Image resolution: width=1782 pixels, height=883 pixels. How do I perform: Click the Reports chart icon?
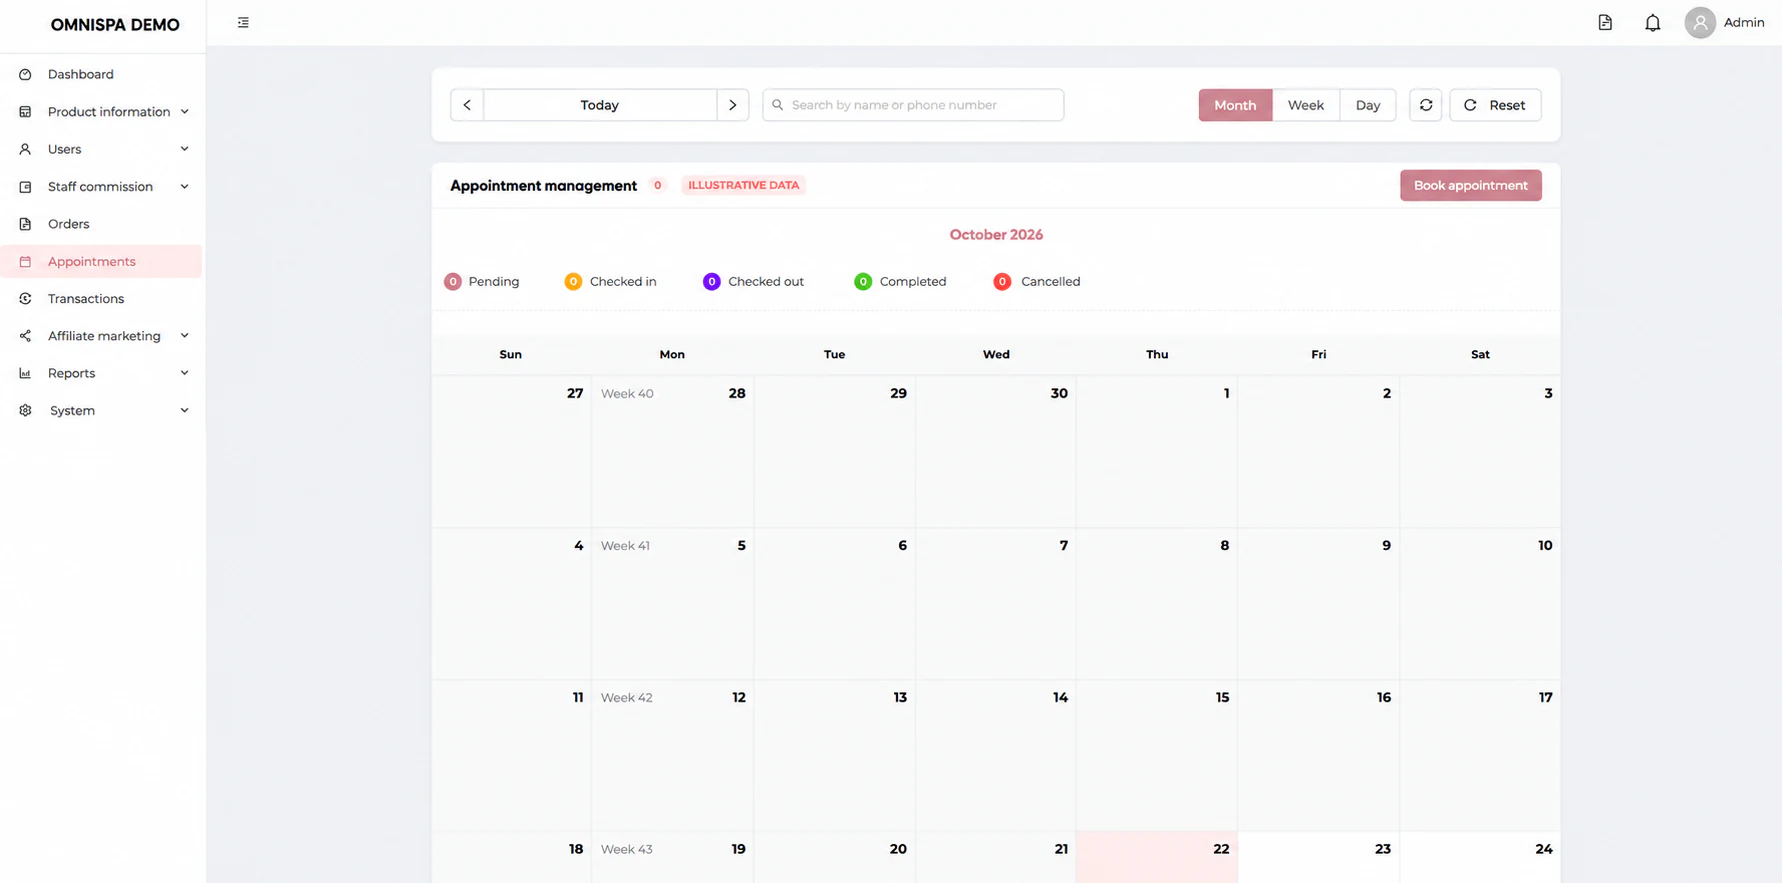(x=25, y=373)
